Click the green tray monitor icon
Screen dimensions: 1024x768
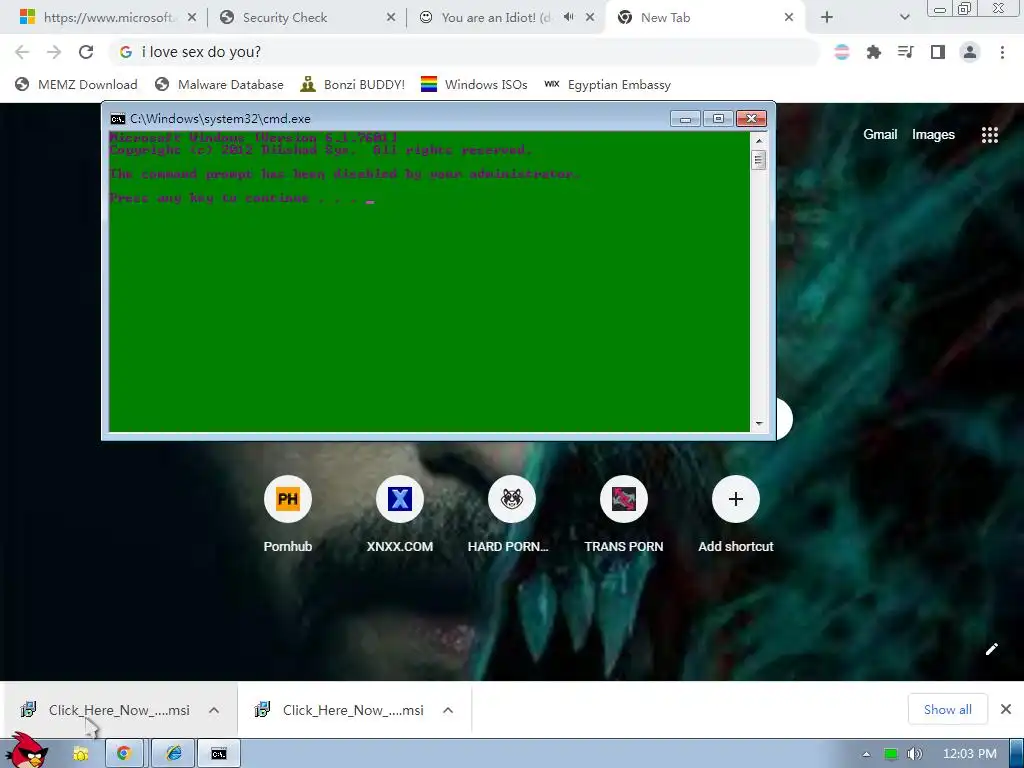point(891,754)
